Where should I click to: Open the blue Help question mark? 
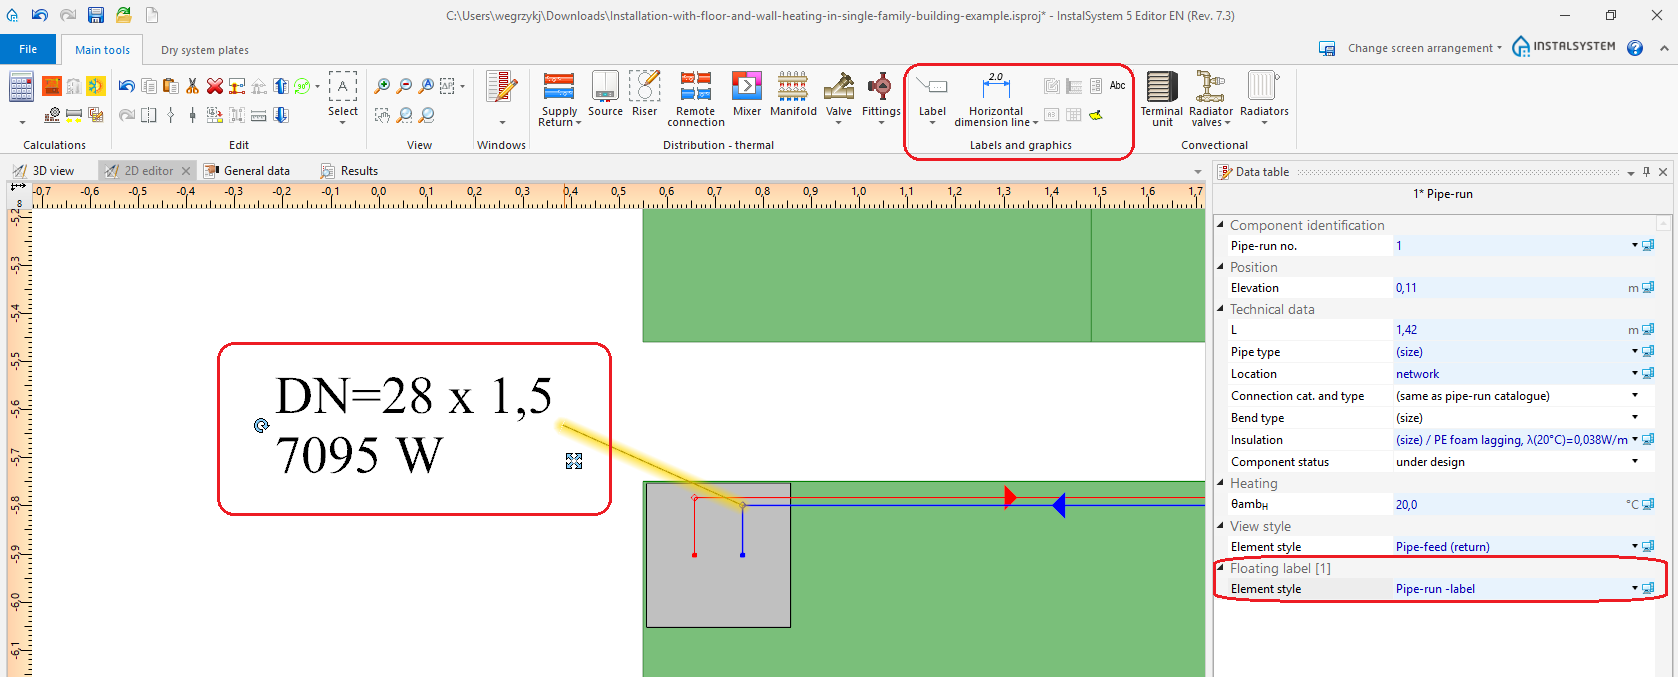pyautogui.click(x=1635, y=48)
